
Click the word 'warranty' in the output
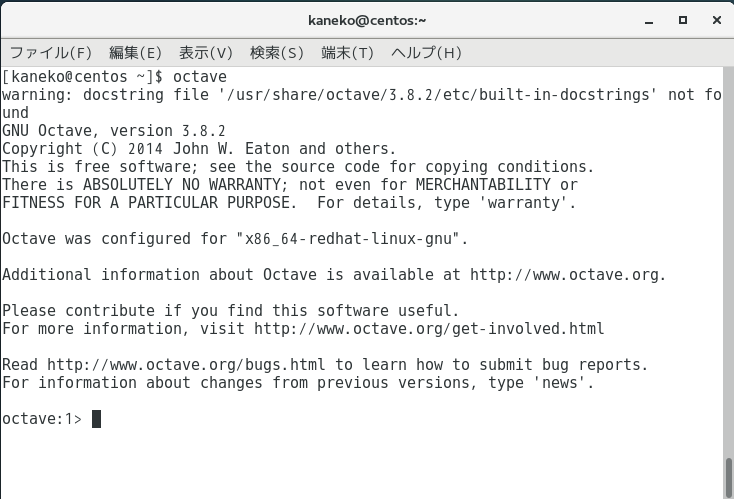click(524, 203)
